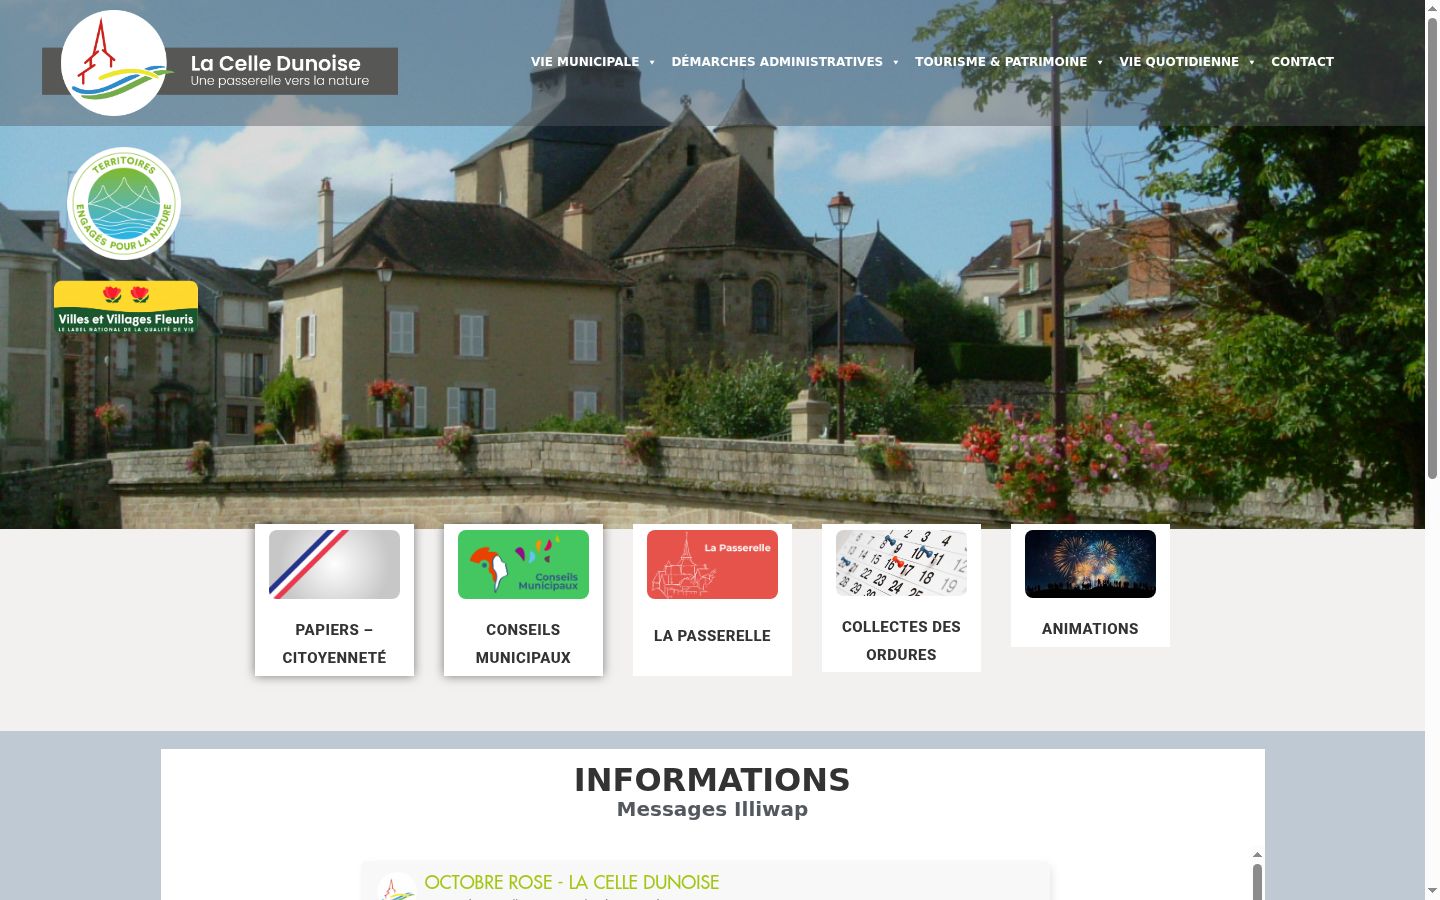Click the calendar image for waste collection
The height and width of the screenshot is (900, 1440).
point(901,563)
